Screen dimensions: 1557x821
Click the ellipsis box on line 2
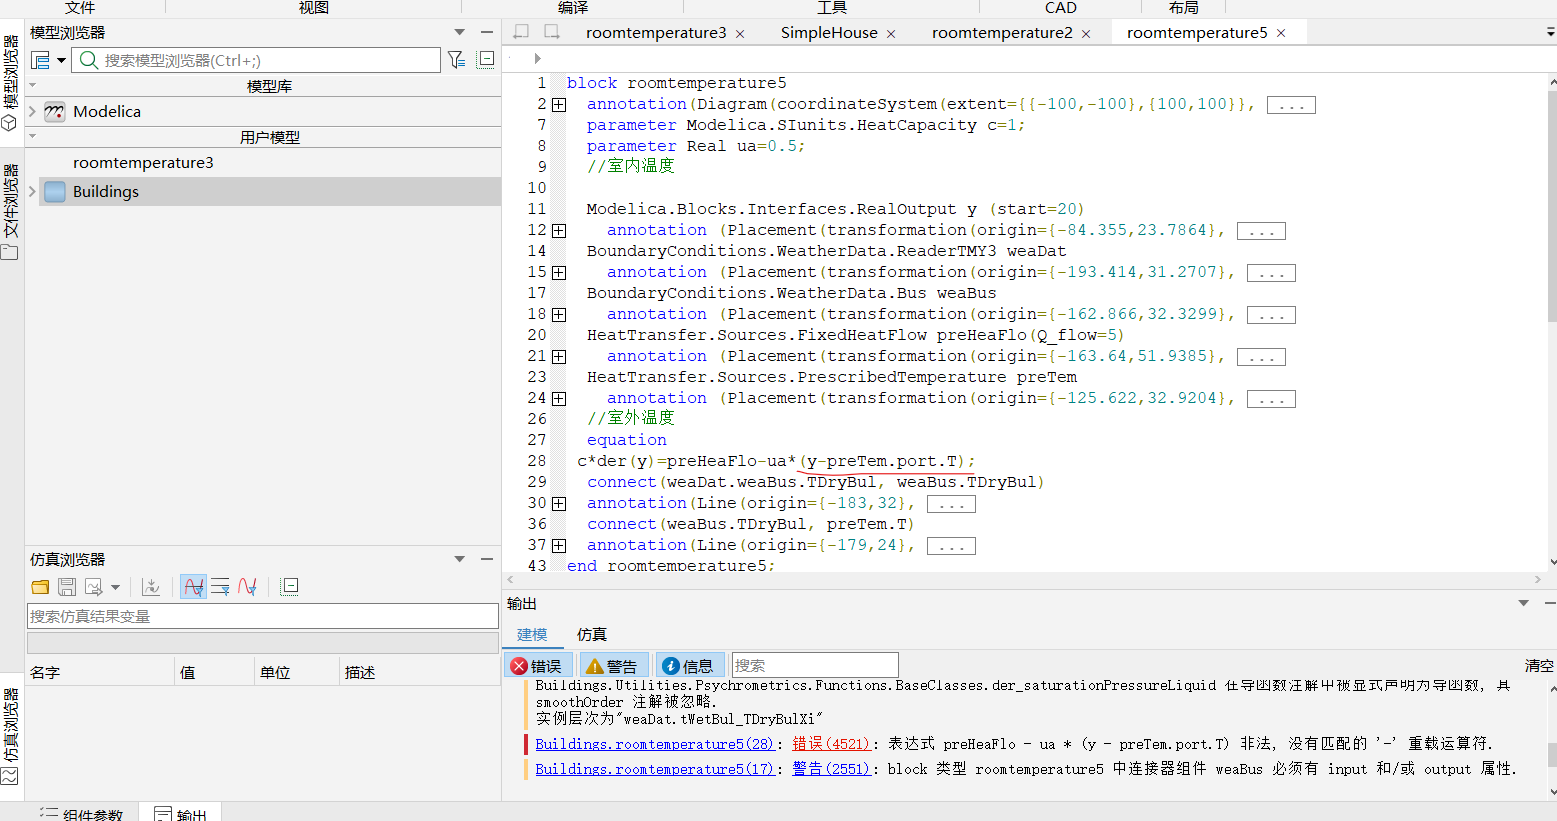[1291, 105]
